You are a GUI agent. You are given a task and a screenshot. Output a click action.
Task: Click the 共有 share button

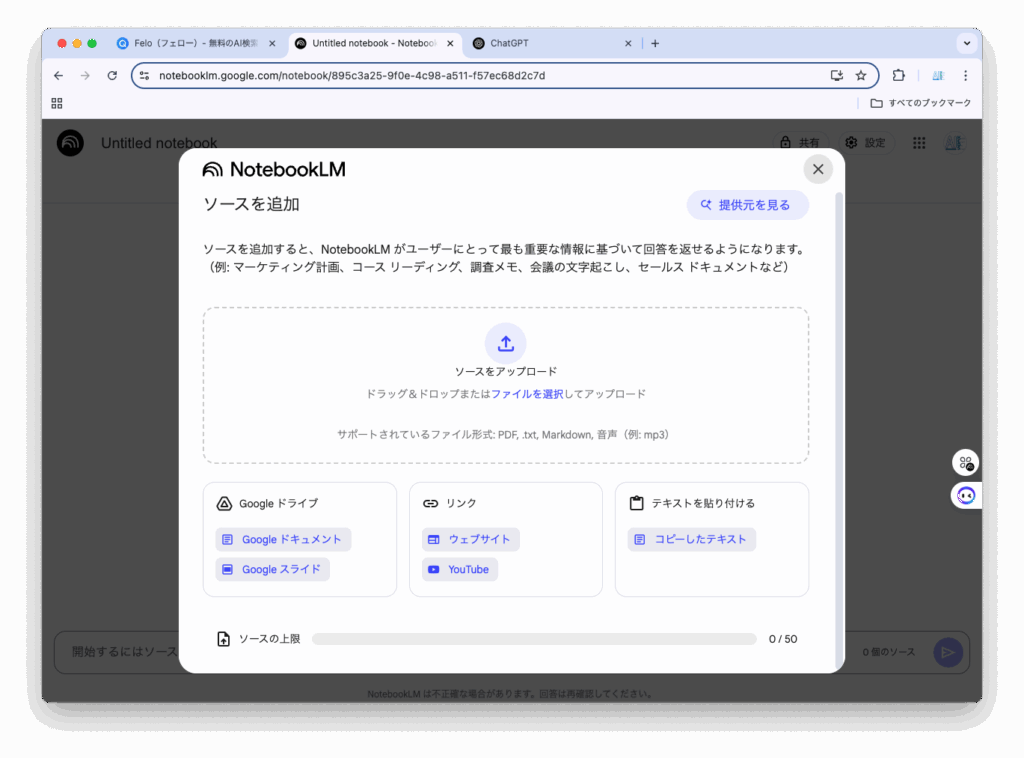point(800,142)
